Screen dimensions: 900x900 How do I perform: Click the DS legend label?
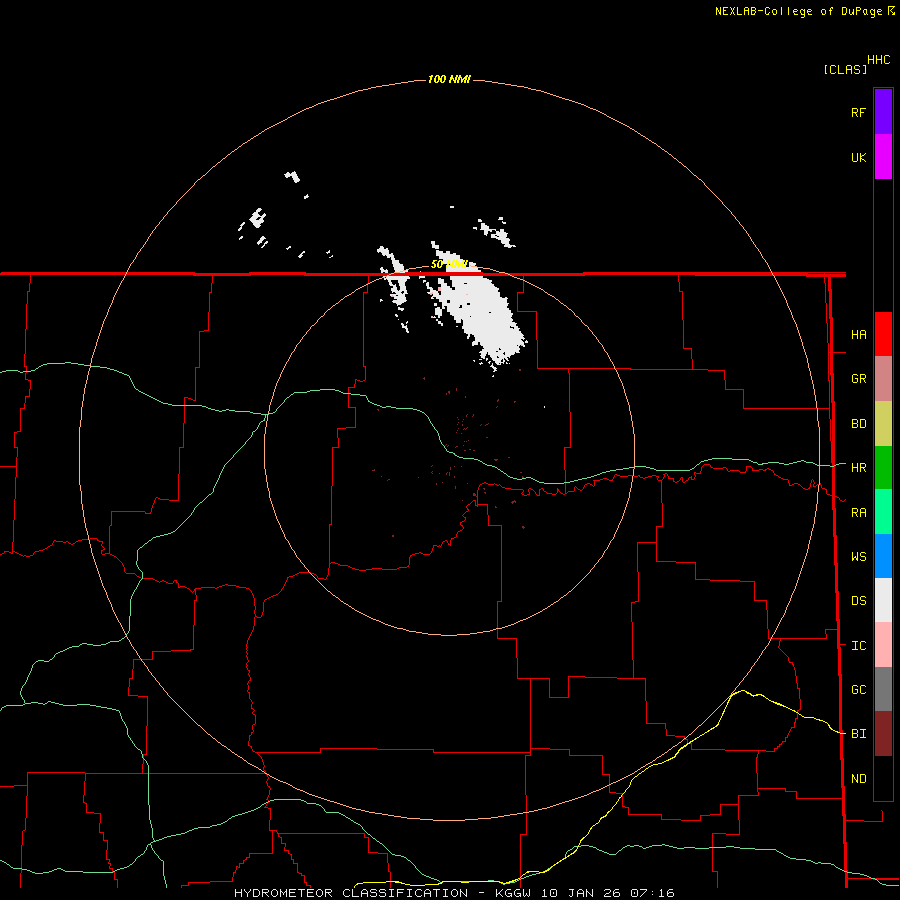coord(858,600)
